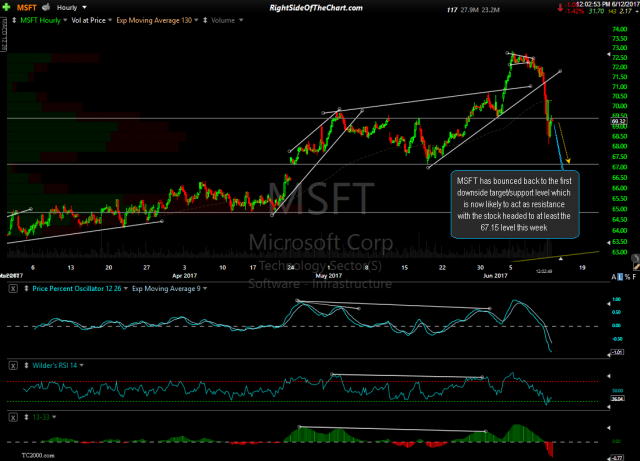The height and width of the screenshot is (461, 640).
Task: Click the move handle of Price Percent Oscillator pane
Action: point(26,289)
